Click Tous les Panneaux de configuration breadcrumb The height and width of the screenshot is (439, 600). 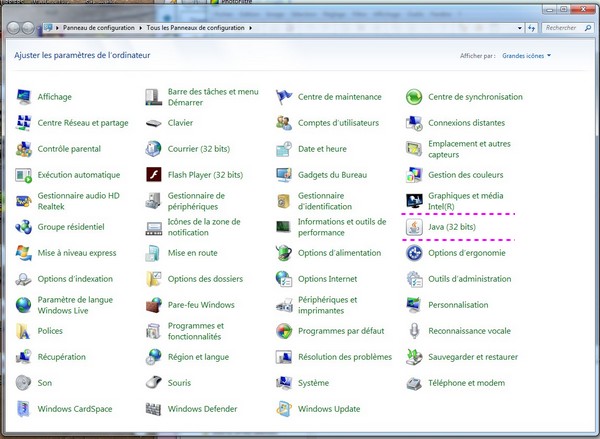point(195,28)
